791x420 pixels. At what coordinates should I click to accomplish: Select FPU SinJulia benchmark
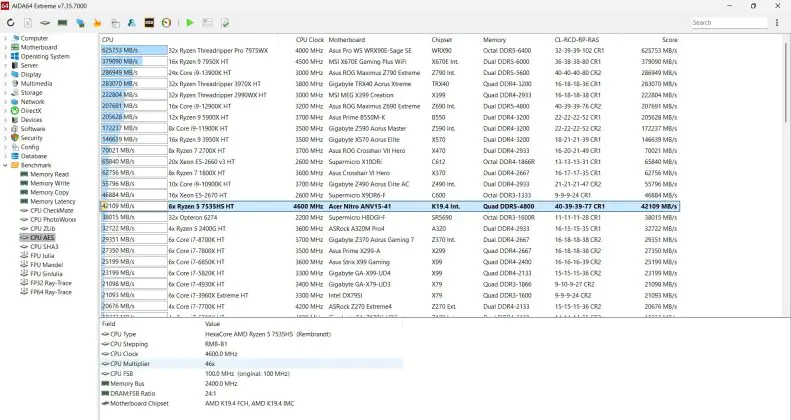point(46,274)
